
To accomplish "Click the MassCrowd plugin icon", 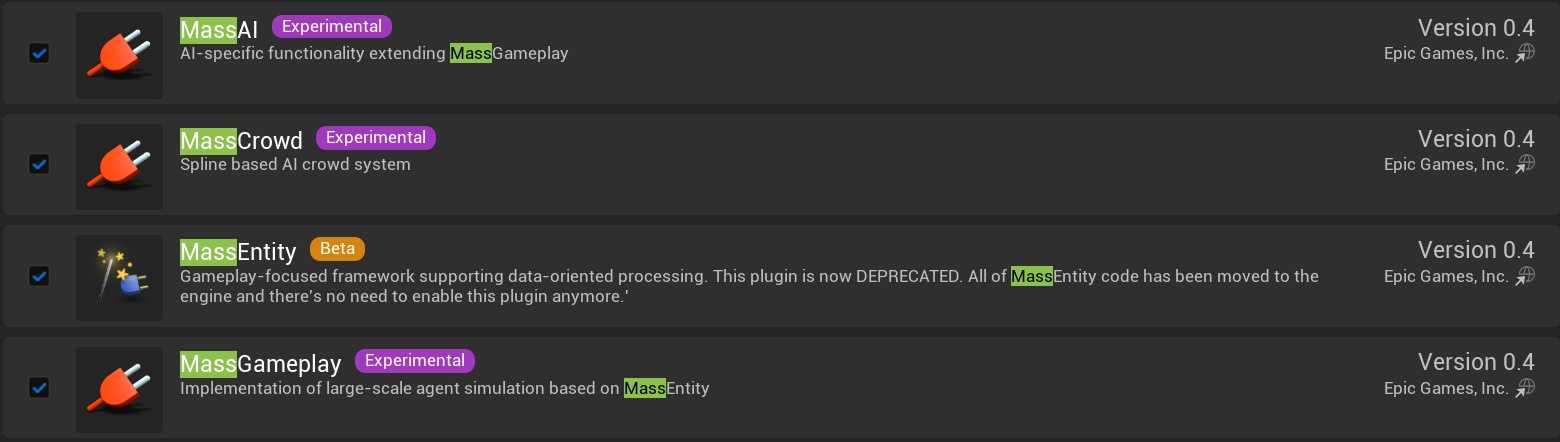I will 119,165.
